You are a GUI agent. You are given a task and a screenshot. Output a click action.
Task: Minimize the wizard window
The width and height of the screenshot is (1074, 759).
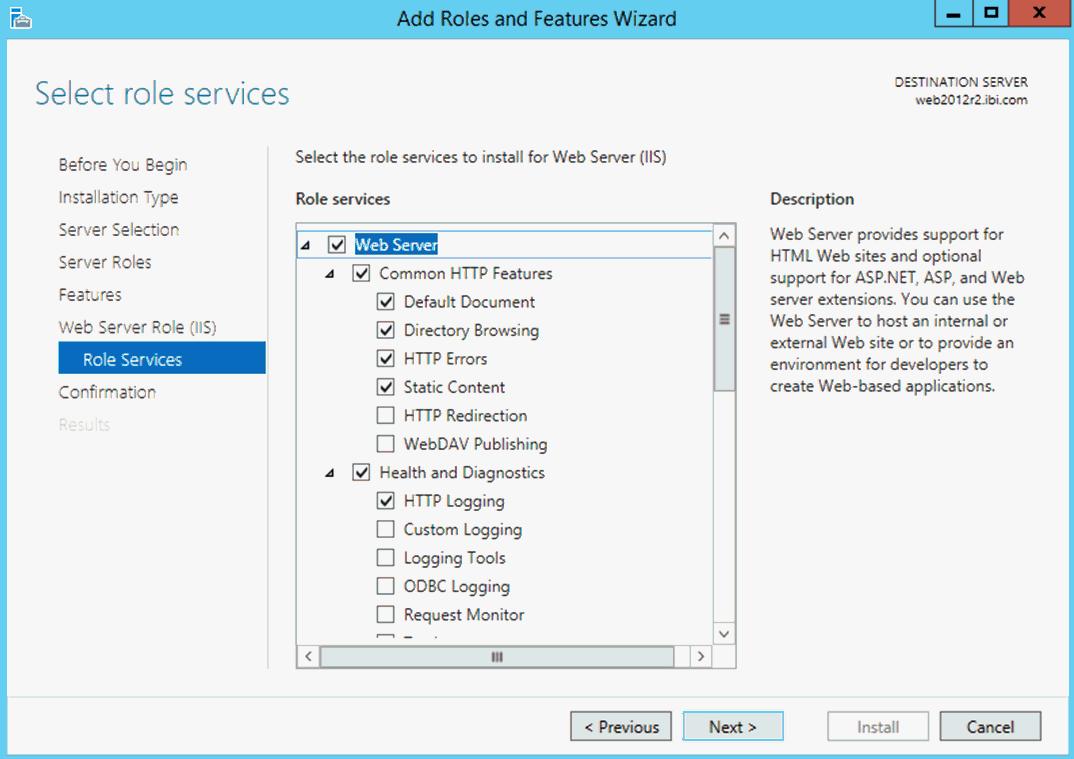pyautogui.click(x=953, y=14)
